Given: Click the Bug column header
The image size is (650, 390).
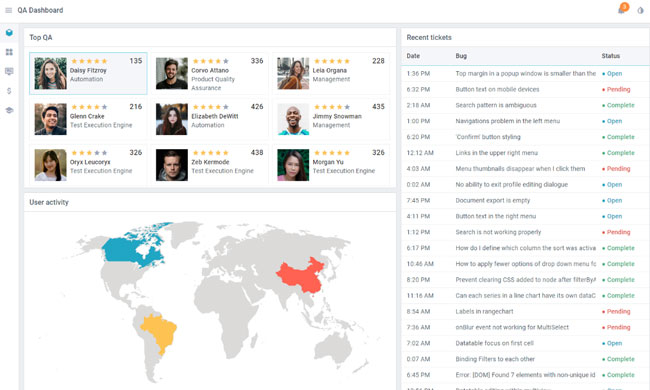Looking at the screenshot, I should click(461, 56).
